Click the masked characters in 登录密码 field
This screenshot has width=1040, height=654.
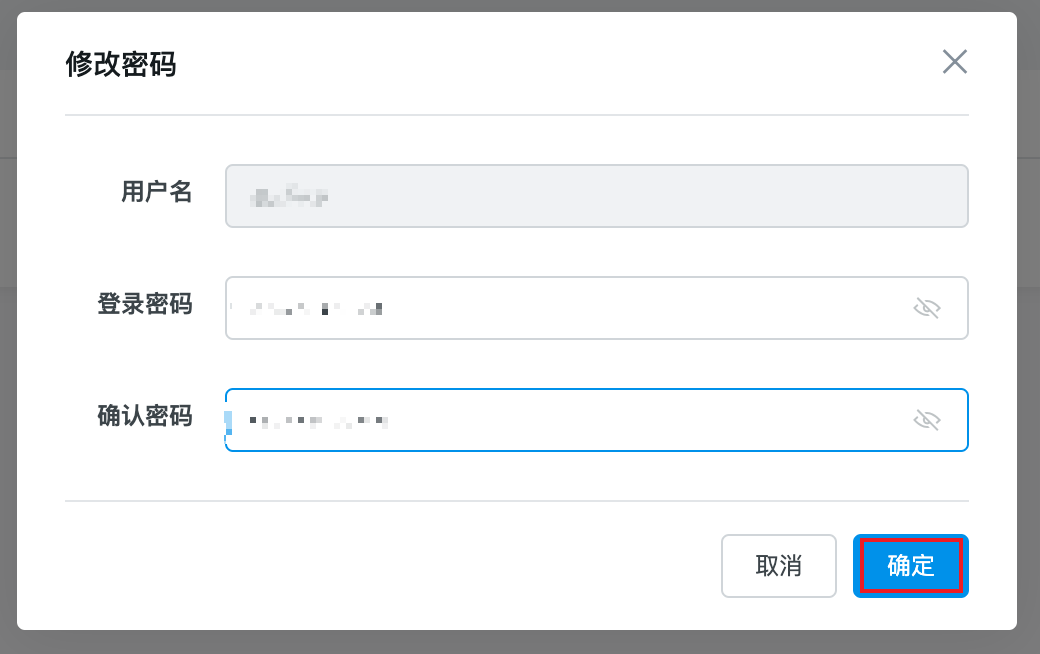click(314, 309)
